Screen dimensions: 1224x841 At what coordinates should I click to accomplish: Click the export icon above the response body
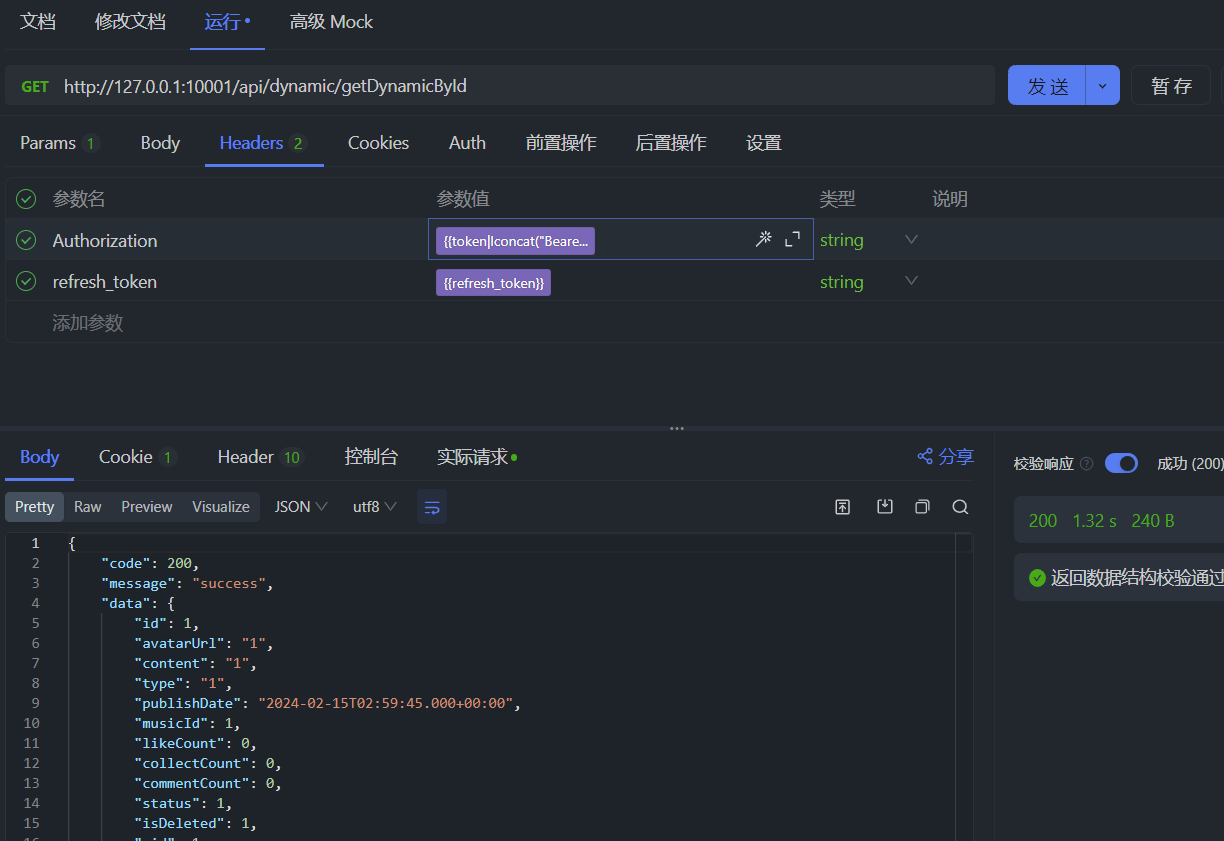(842, 507)
